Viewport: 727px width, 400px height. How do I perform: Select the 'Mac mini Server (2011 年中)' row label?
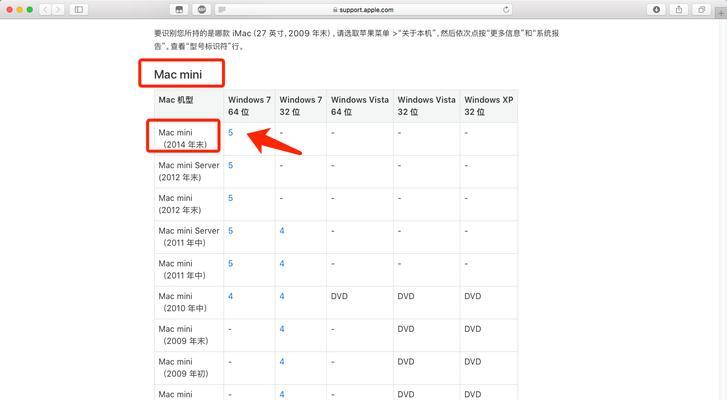point(189,237)
